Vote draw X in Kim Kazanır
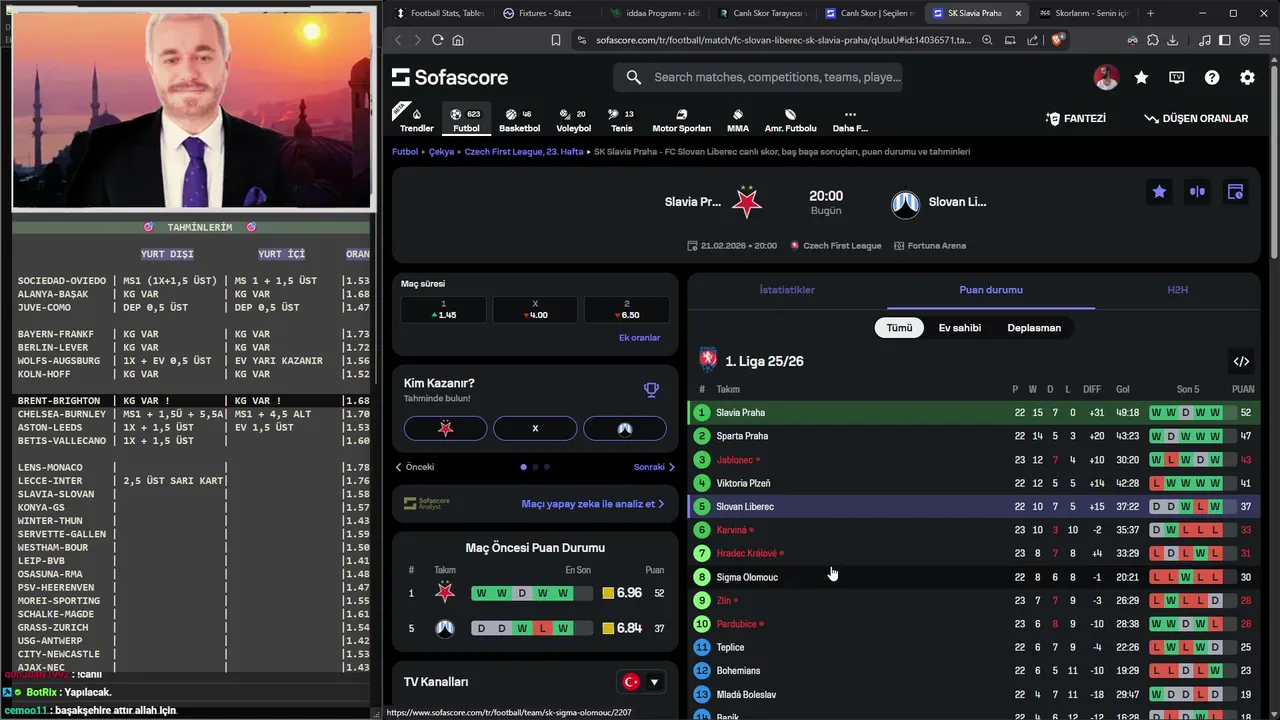The image size is (1280, 720). pyautogui.click(x=535, y=428)
